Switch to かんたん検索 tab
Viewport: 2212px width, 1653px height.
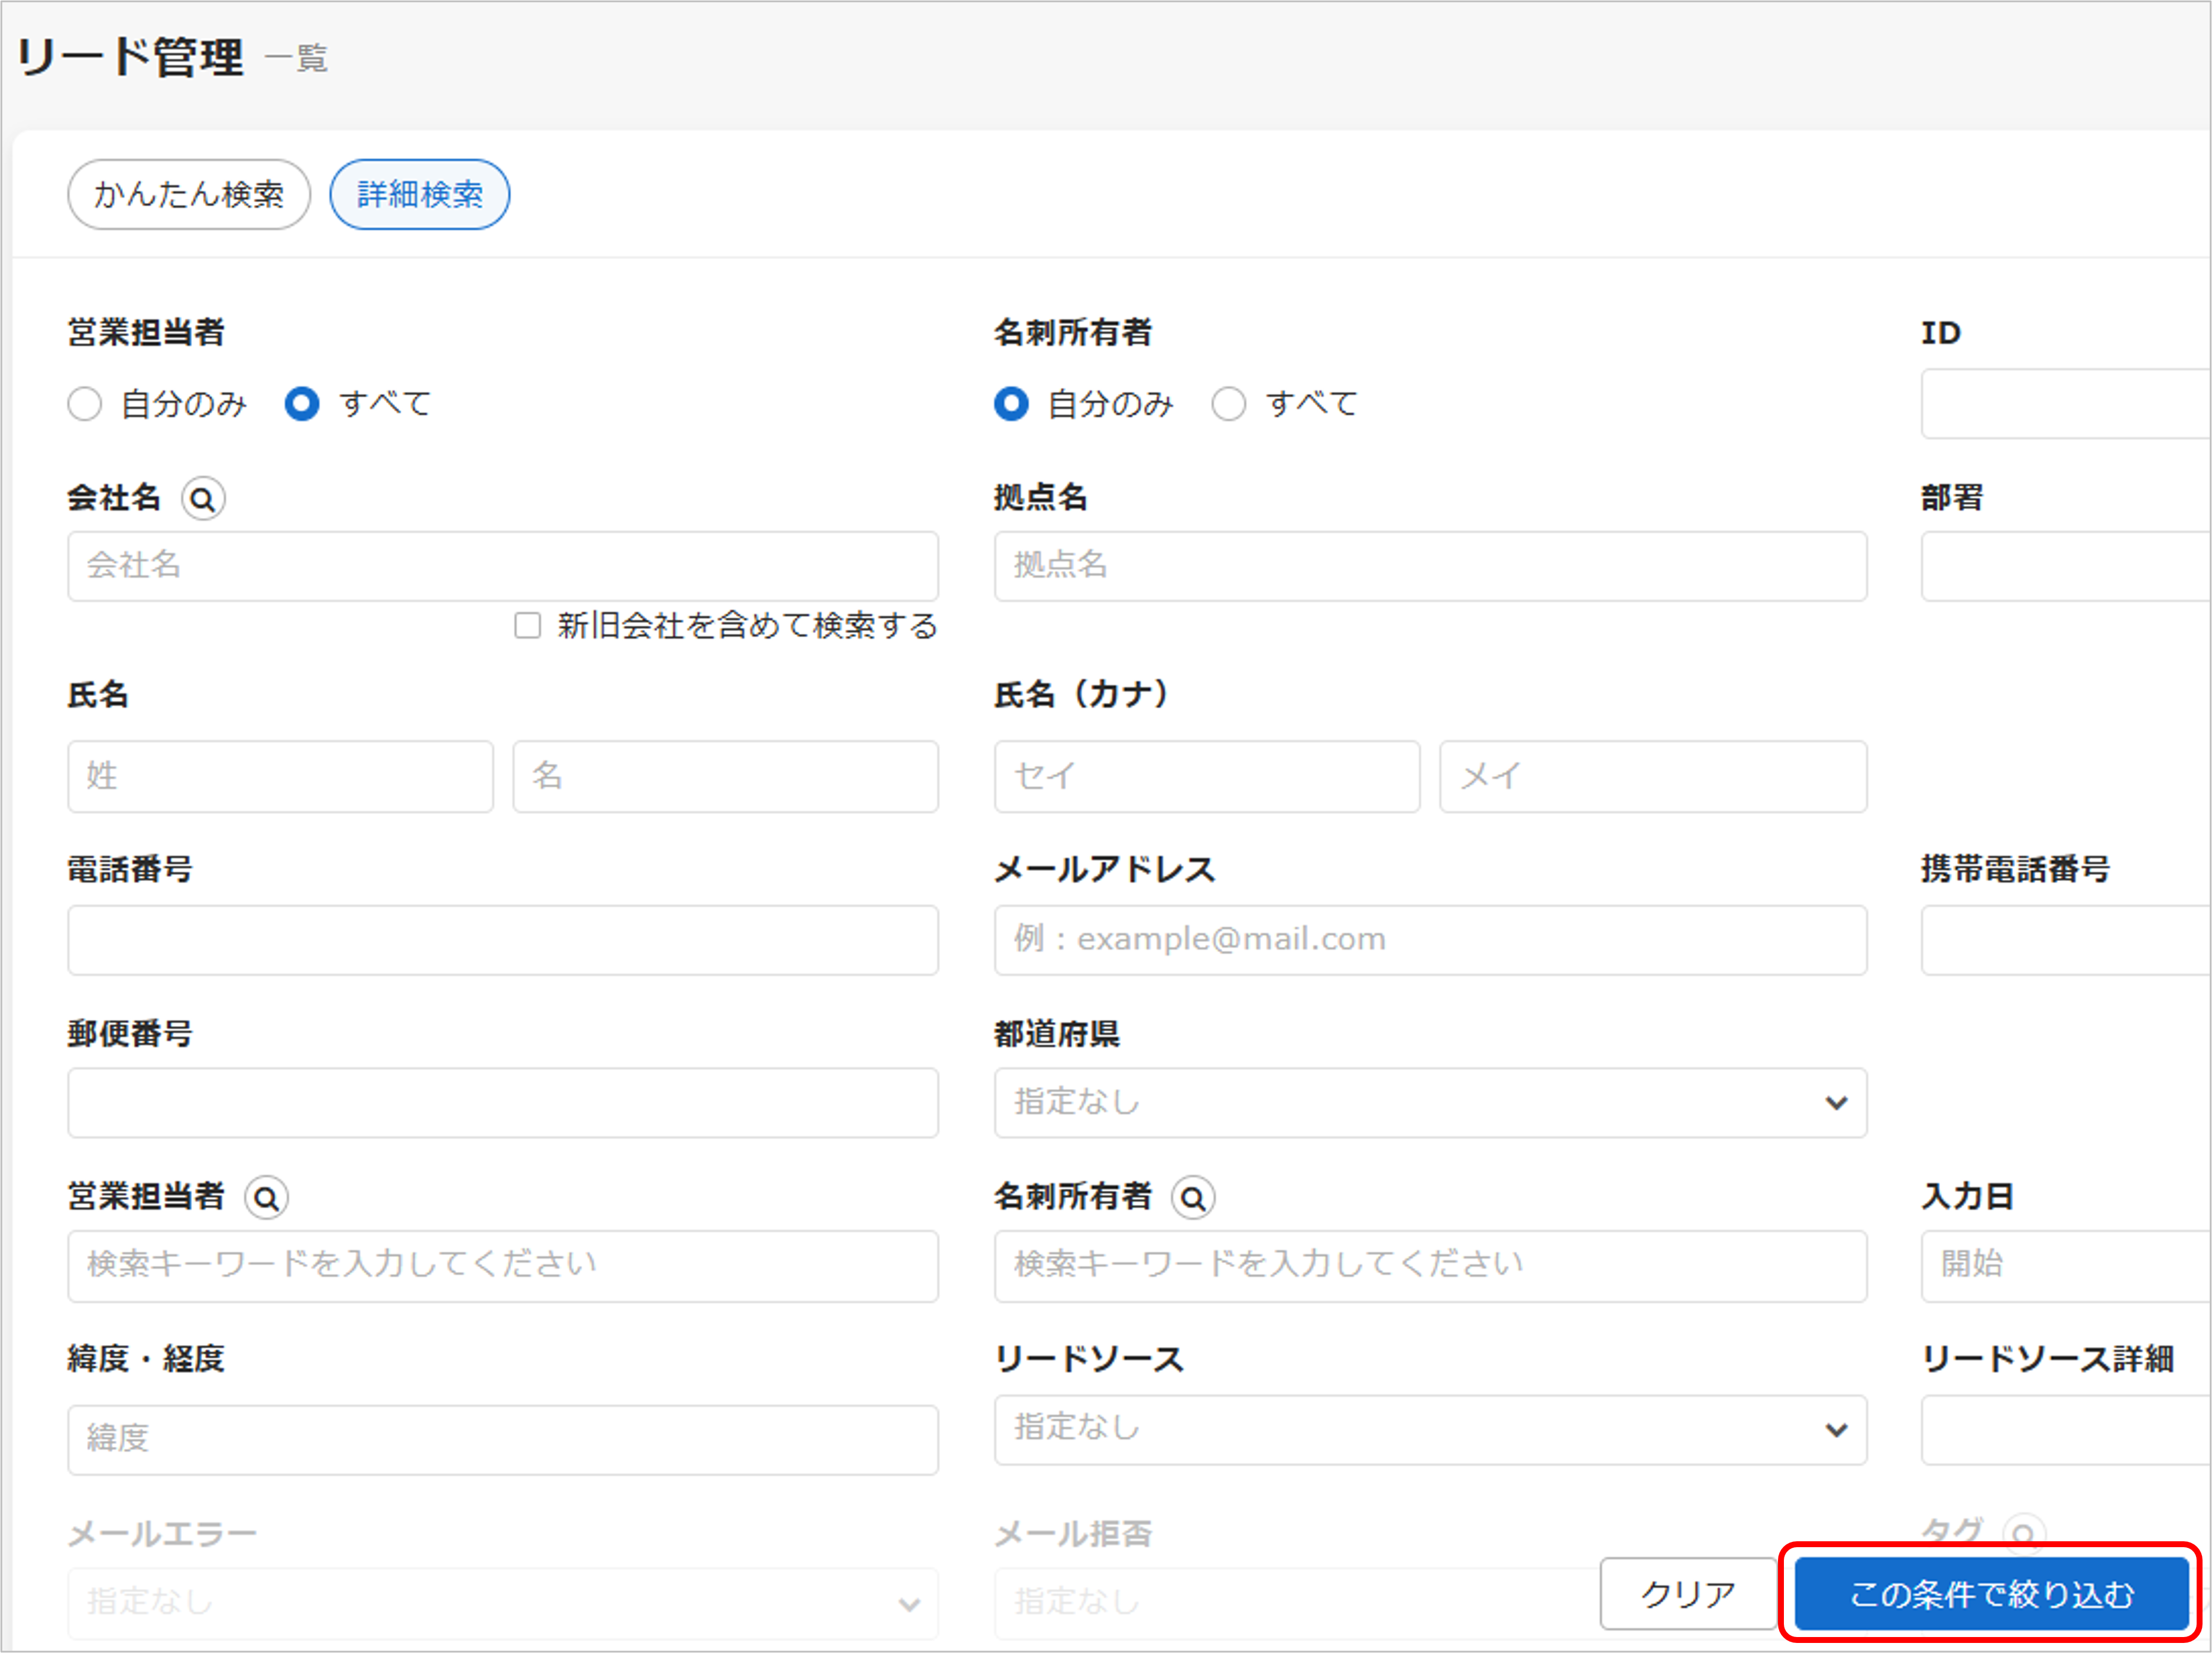(x=188, y=194)
